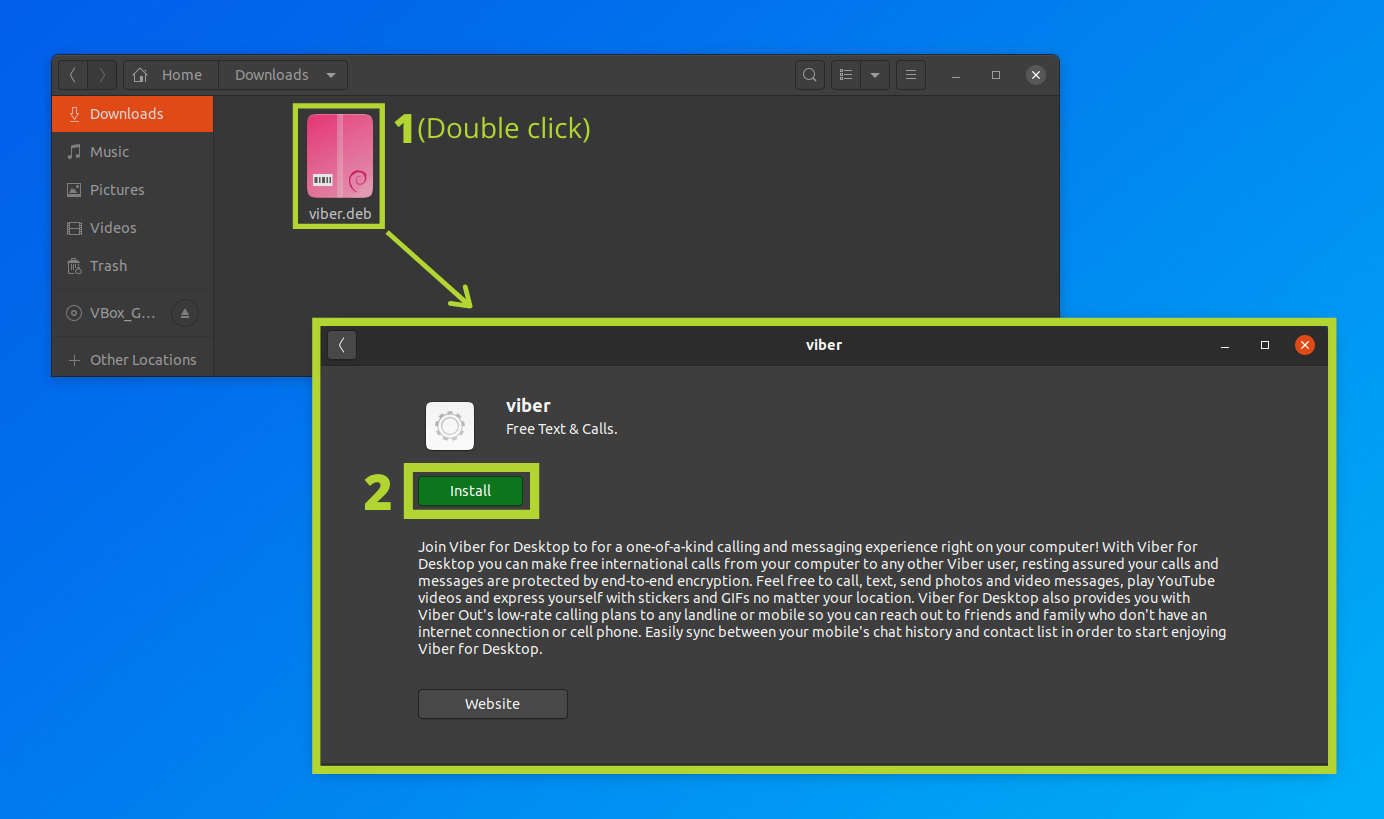
Task: Open search in the Files window
Action: pos(810,75)
